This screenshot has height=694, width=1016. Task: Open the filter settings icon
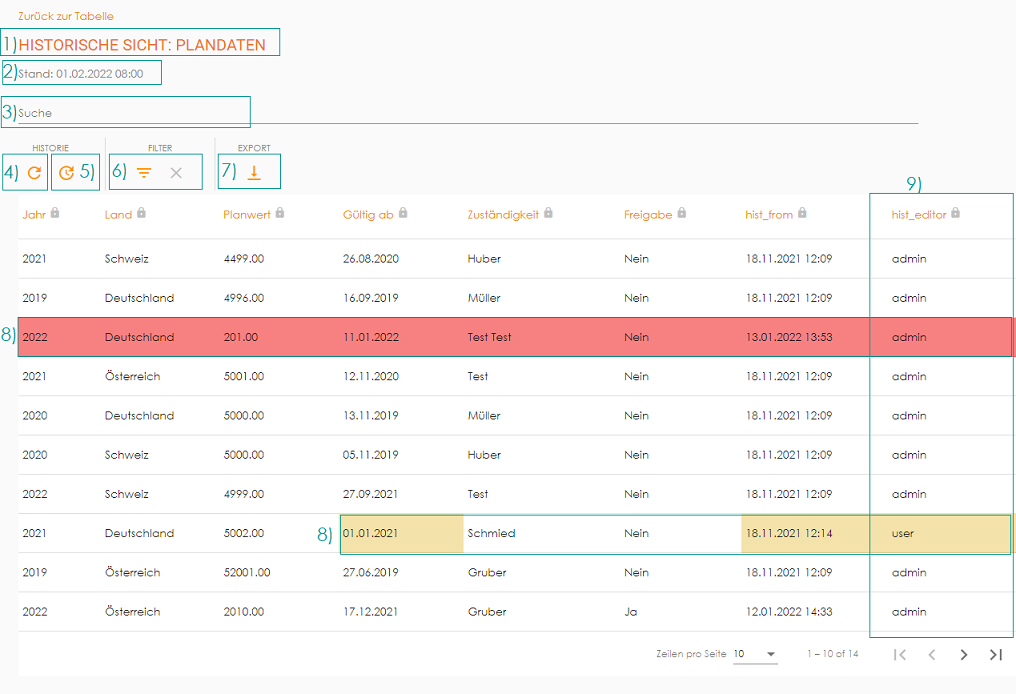pyautogui.click(x=145, y=173)
